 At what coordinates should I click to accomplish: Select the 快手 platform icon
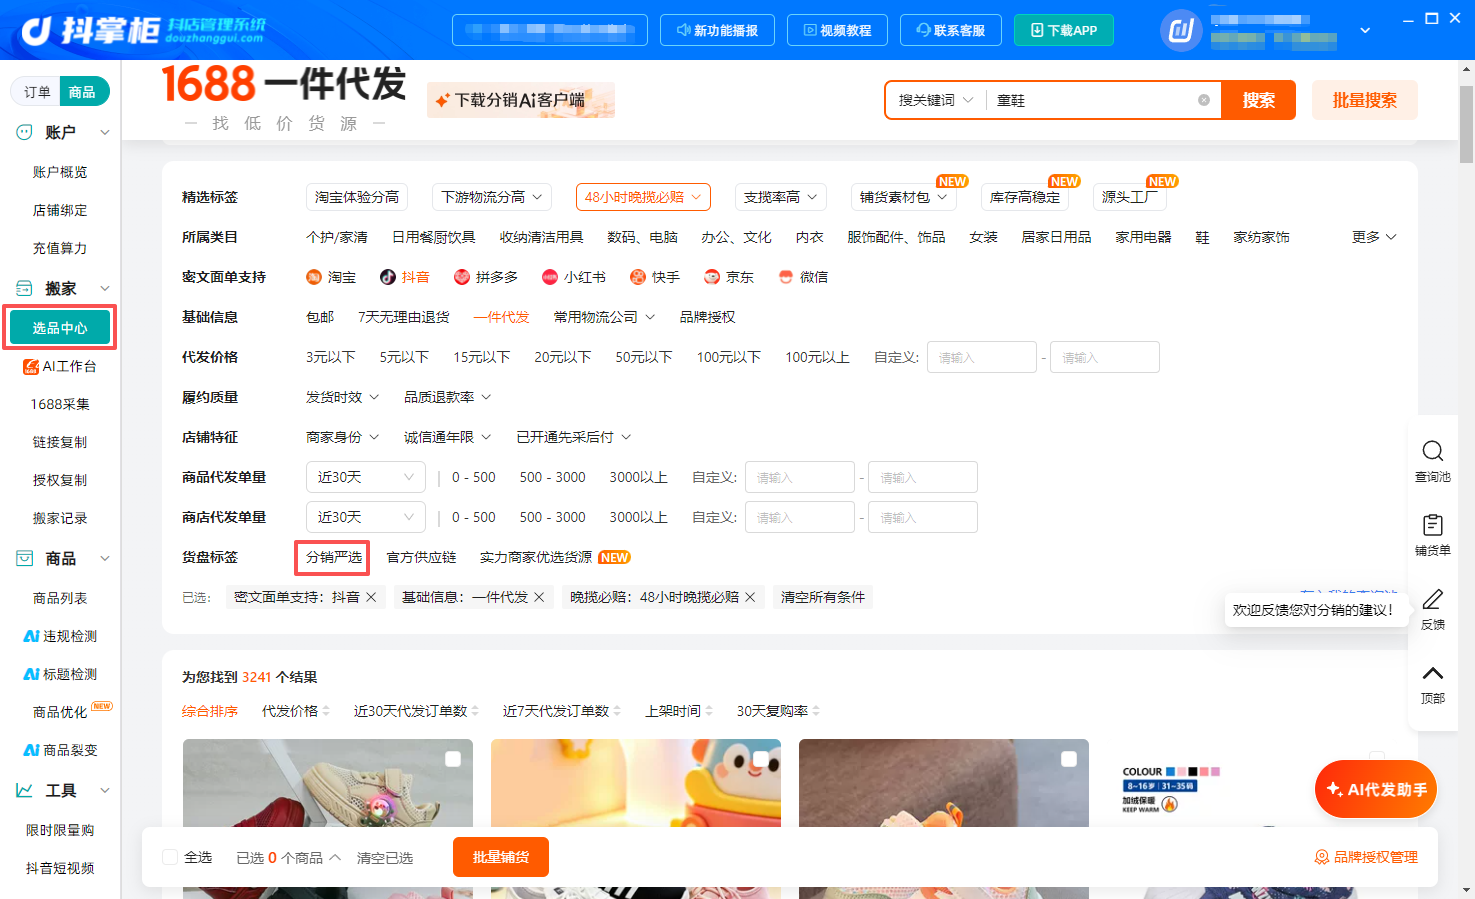[x=638, y=277]
